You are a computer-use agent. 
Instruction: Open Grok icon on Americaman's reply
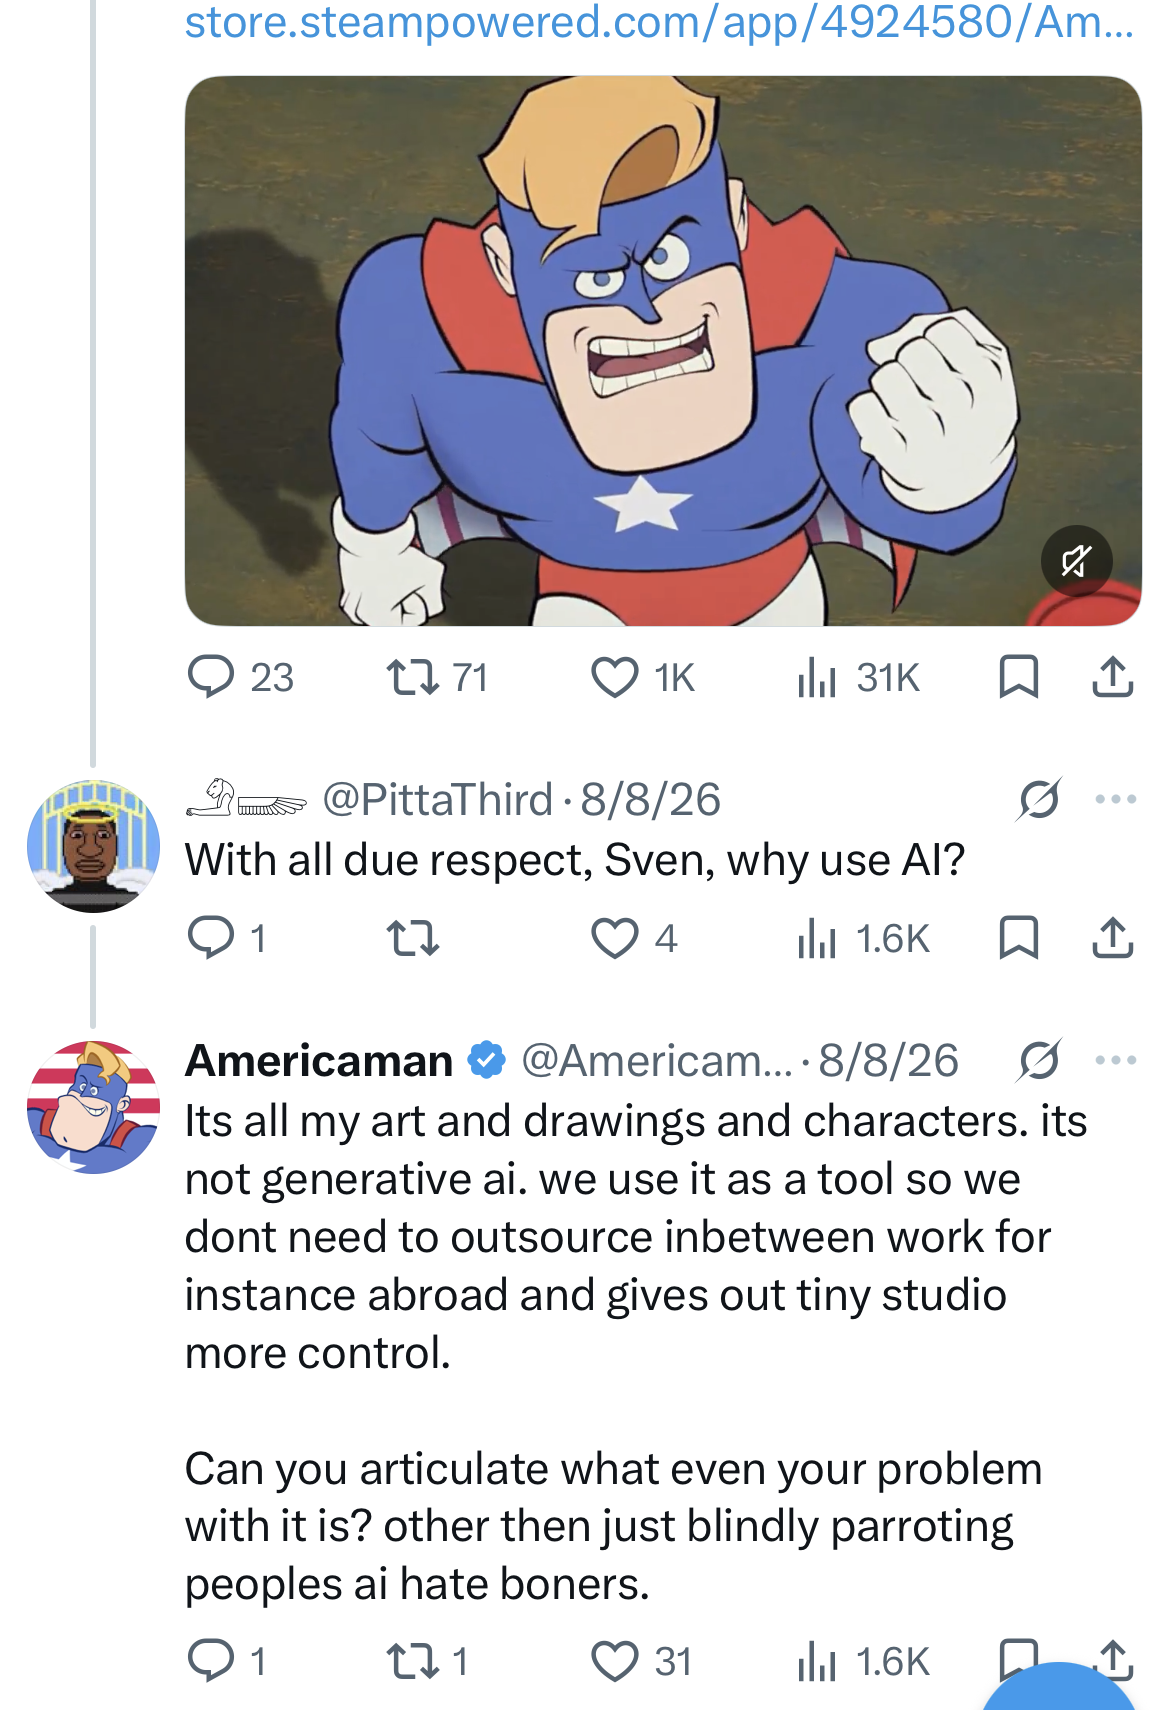coord(1039,1060)
